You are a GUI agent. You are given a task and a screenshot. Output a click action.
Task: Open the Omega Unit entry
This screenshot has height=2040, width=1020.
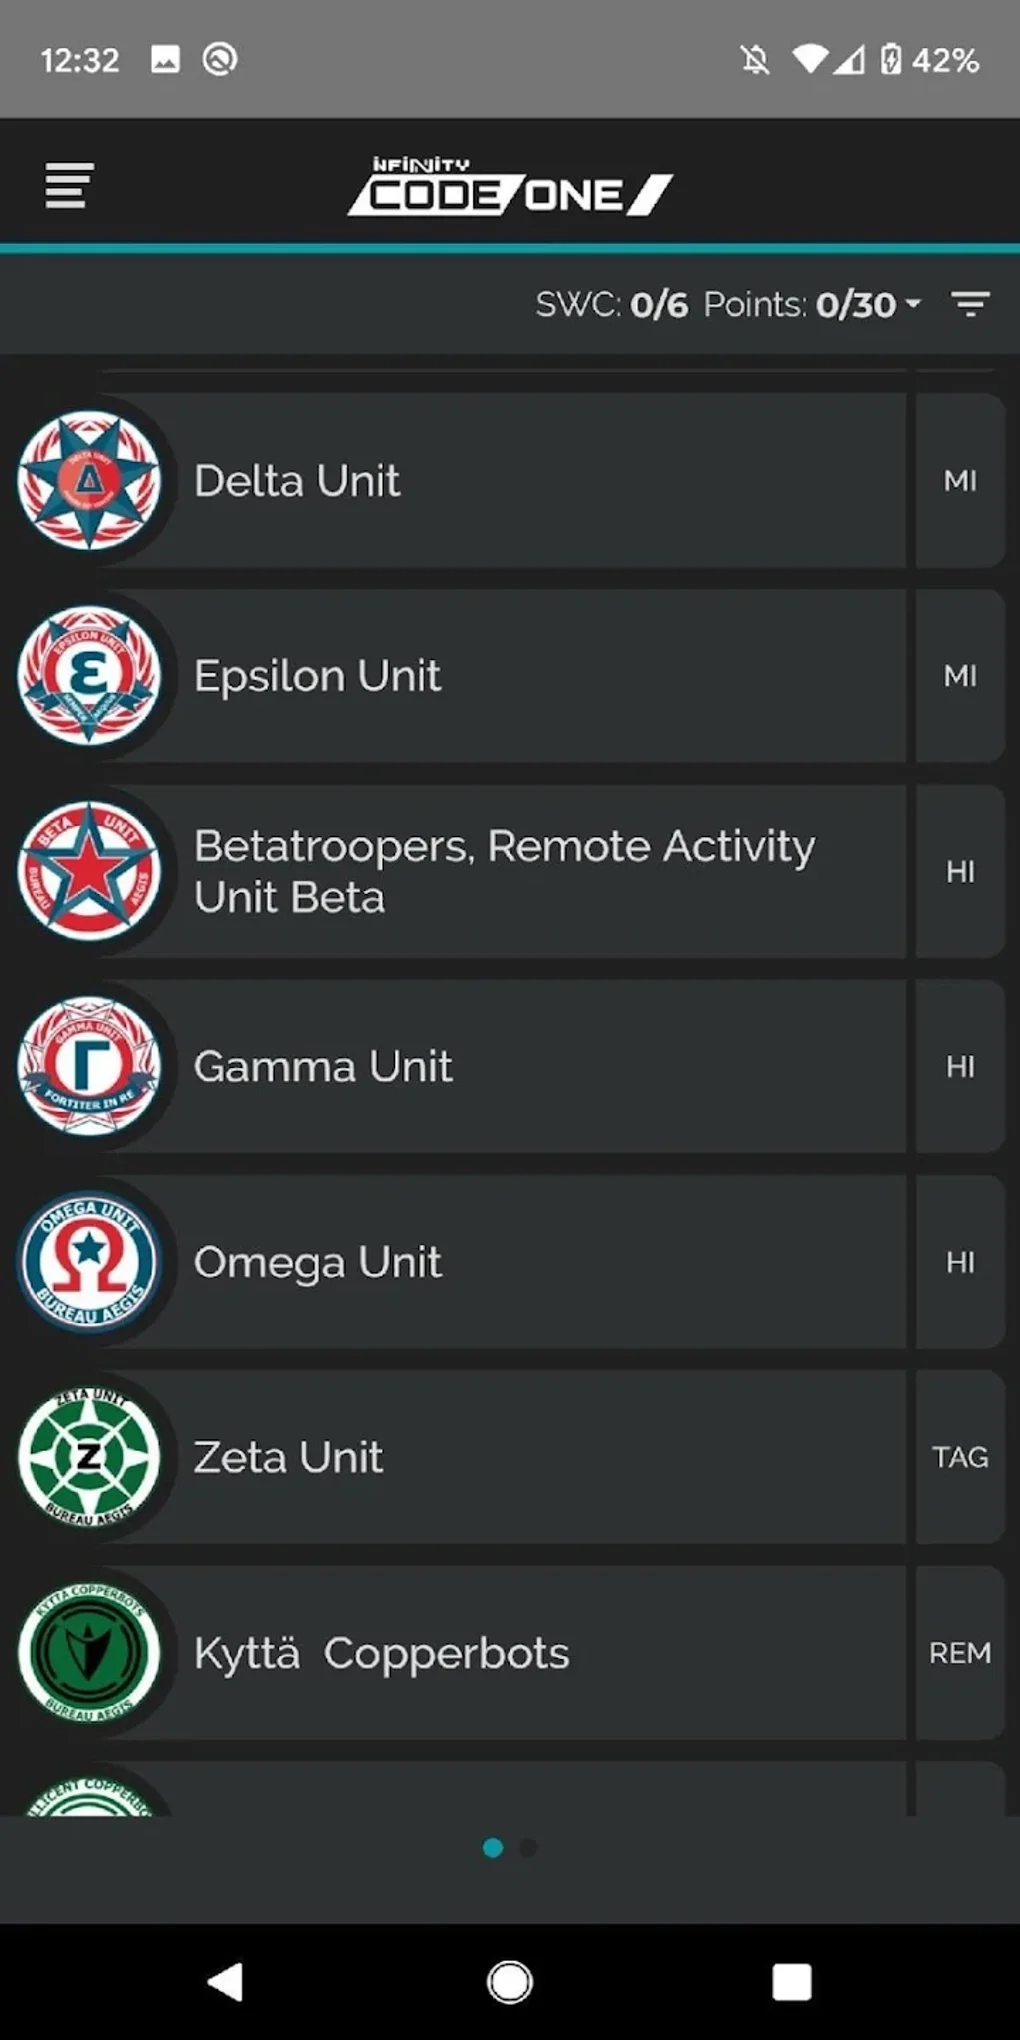coord(540,1262)
